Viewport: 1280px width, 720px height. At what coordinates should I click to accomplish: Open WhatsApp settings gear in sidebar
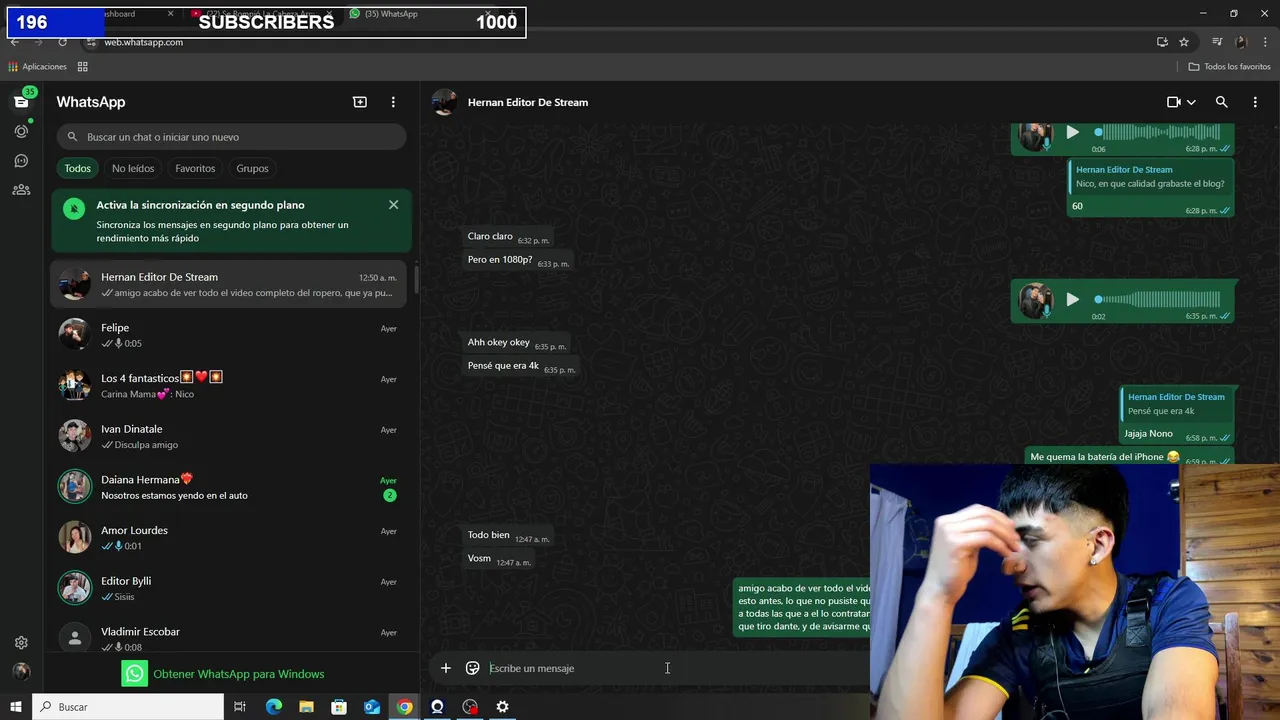[21, 643]
